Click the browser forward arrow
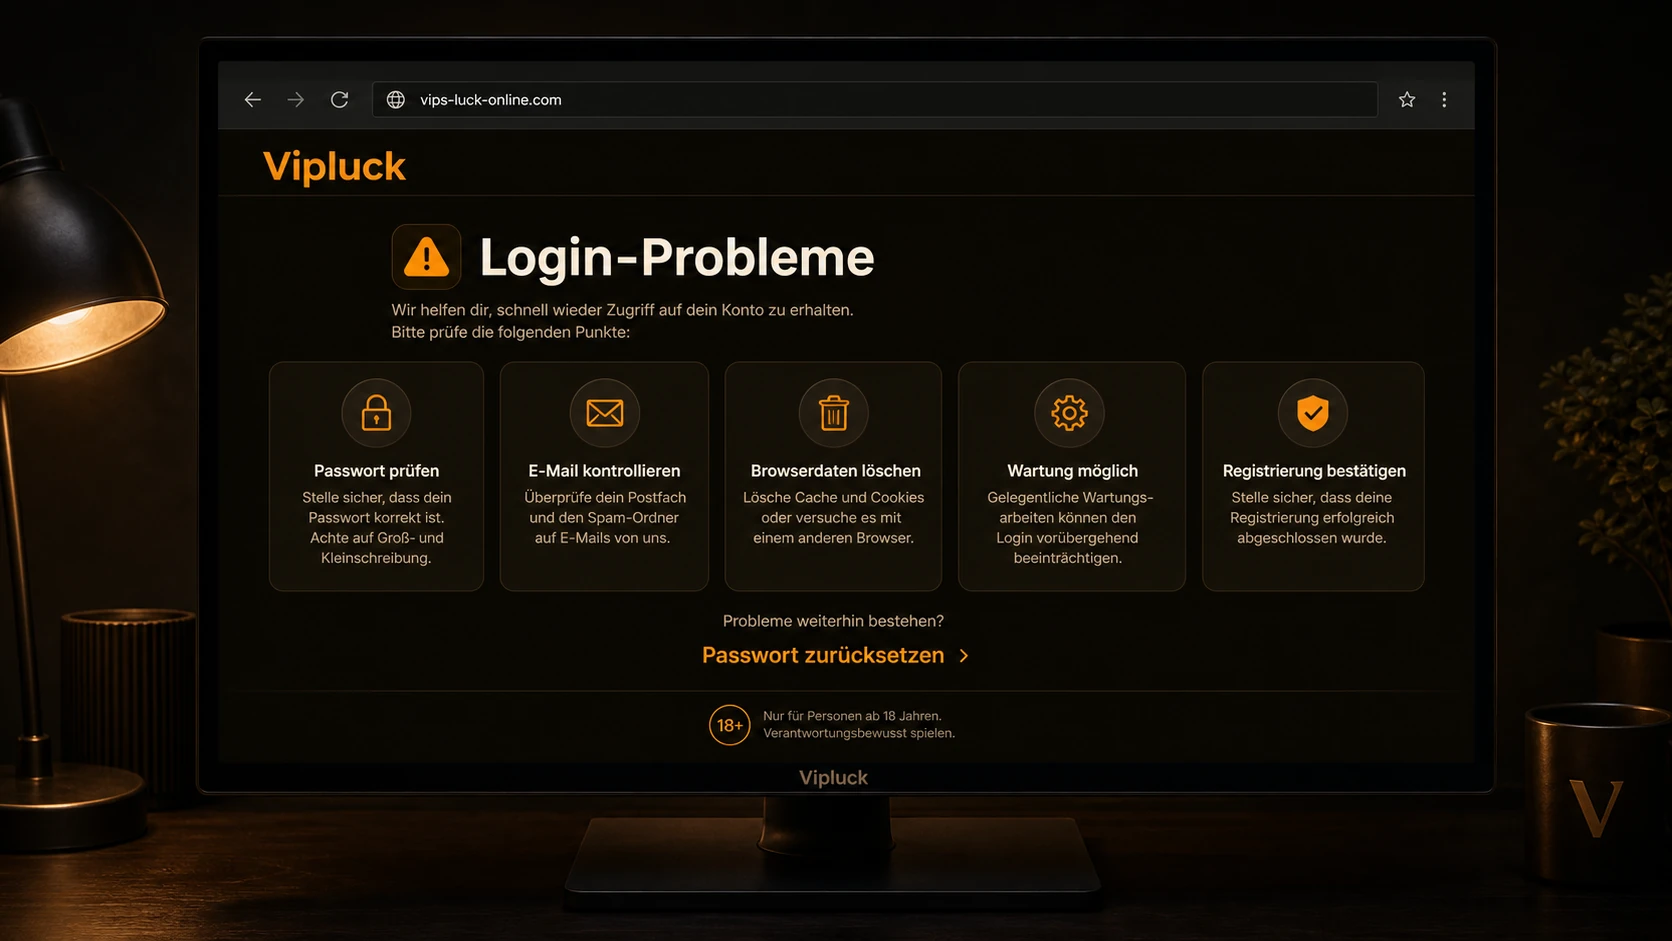The width and height of the screenshot is (1672, 941). (295, 99)
